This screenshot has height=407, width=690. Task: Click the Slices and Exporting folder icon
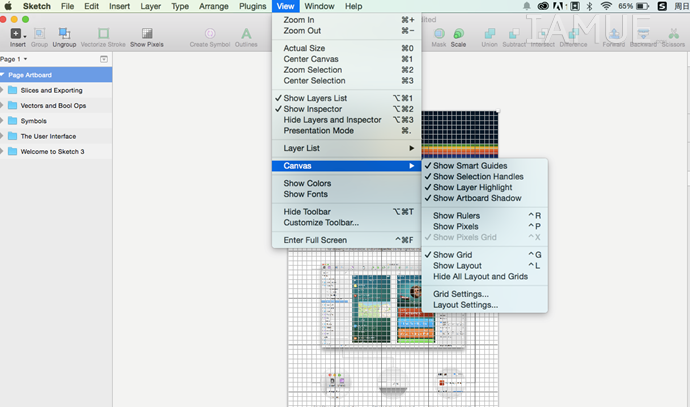coord(13,90)
